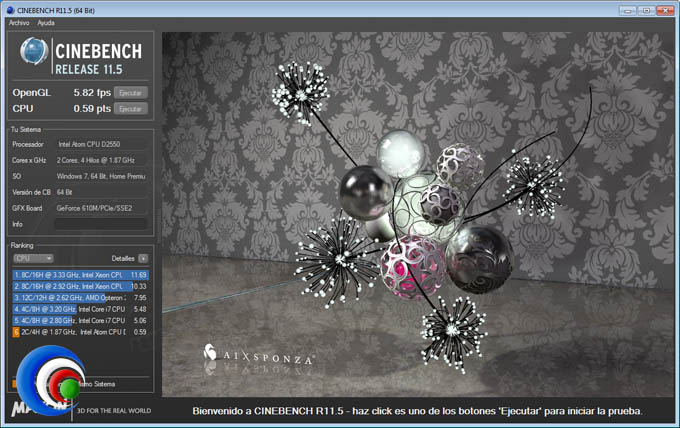680x428 pixels.
Task: Click the 11.69 score in ranking
Action: point(138,275)
